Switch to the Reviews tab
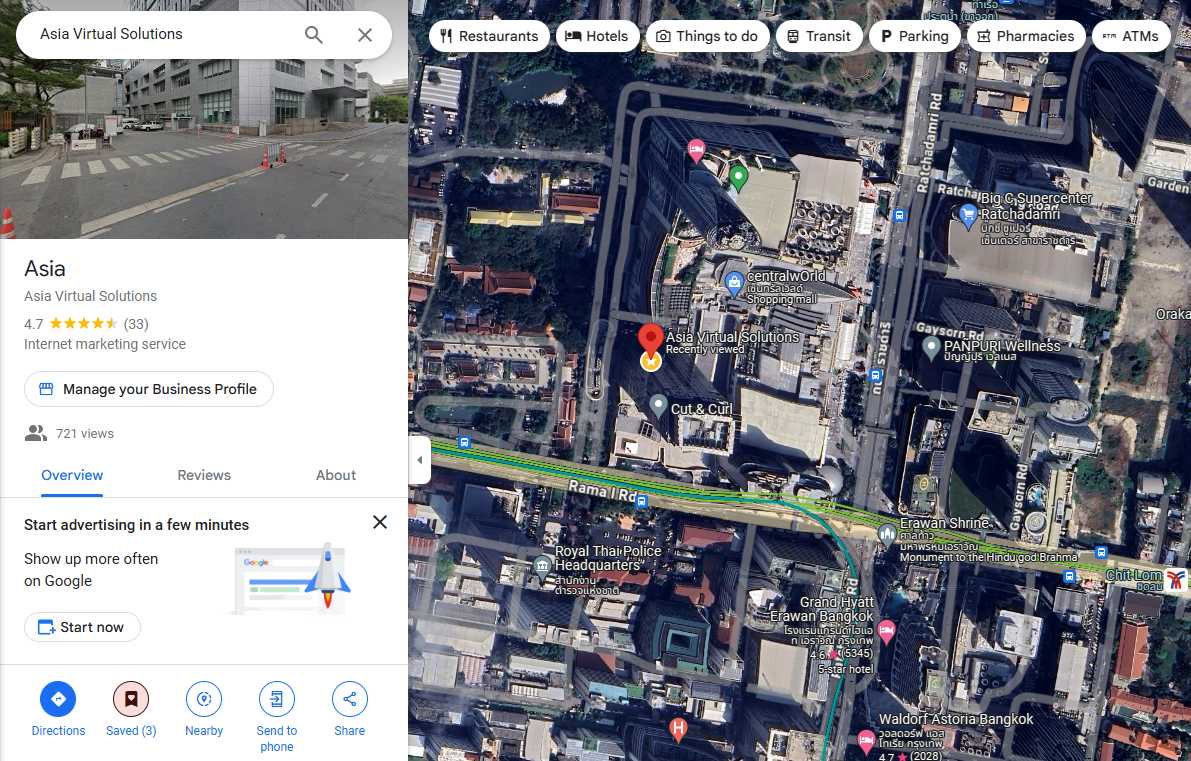The image size is (1191, 761). click(204, 475)
